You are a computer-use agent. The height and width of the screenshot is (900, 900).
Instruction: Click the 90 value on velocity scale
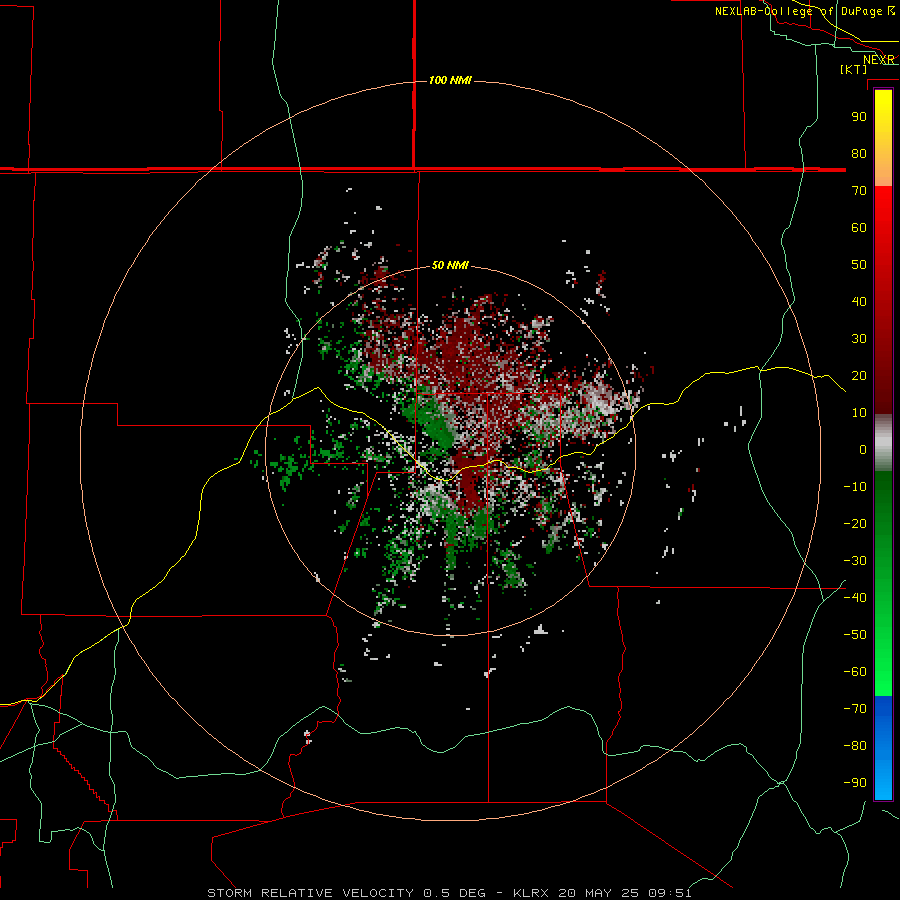tap(859, 117)
